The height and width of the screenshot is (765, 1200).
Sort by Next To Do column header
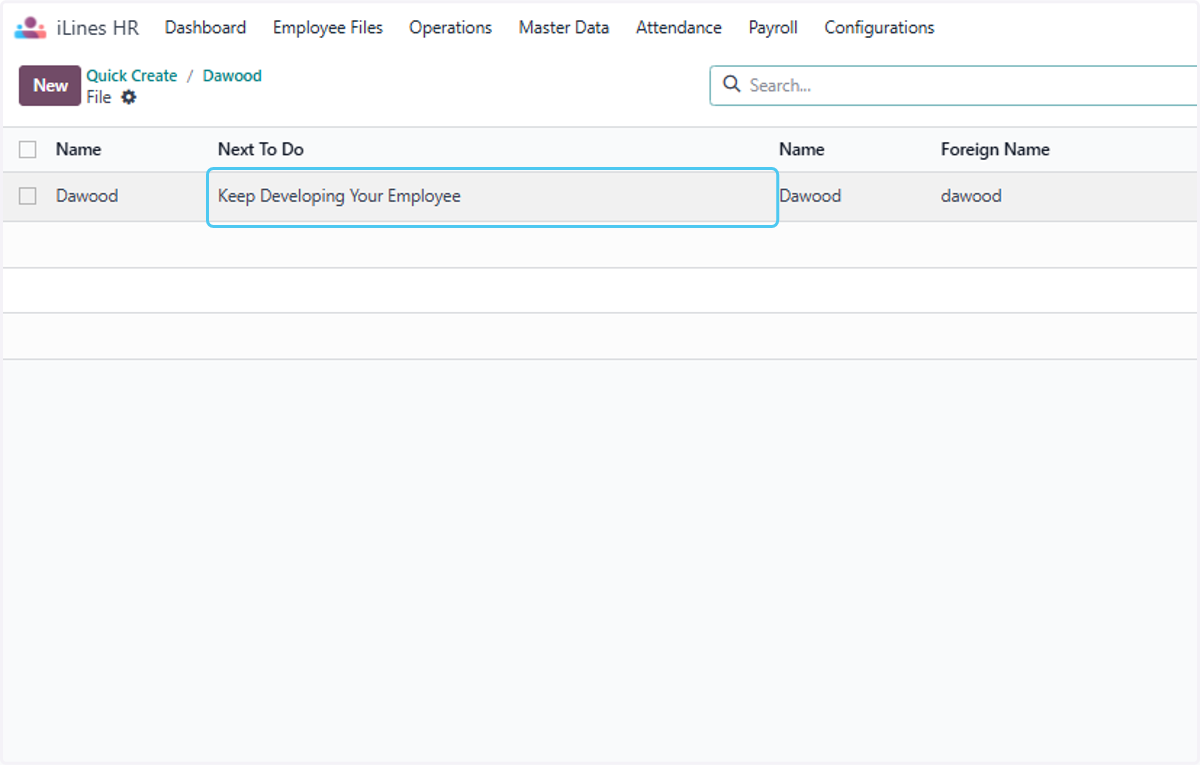click(260, 149)
